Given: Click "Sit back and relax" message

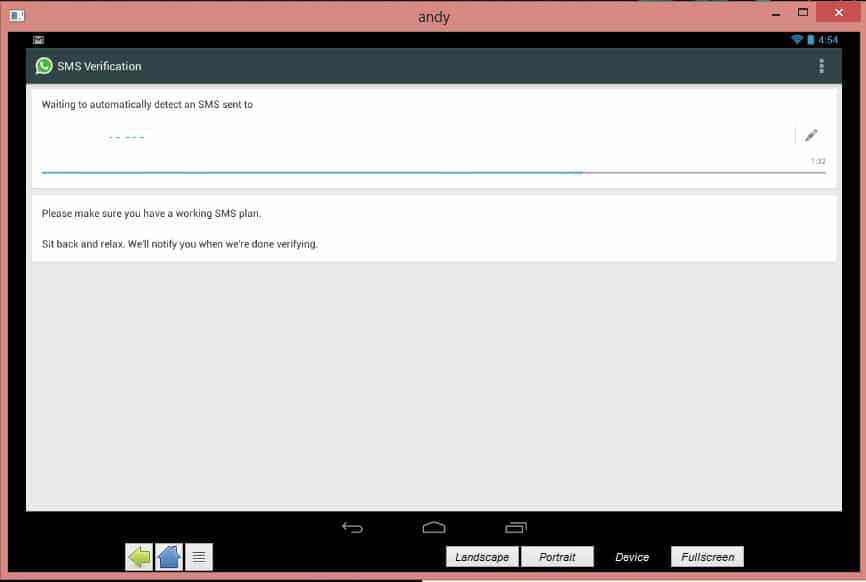Looking at the screenshot, I should 179,244.
